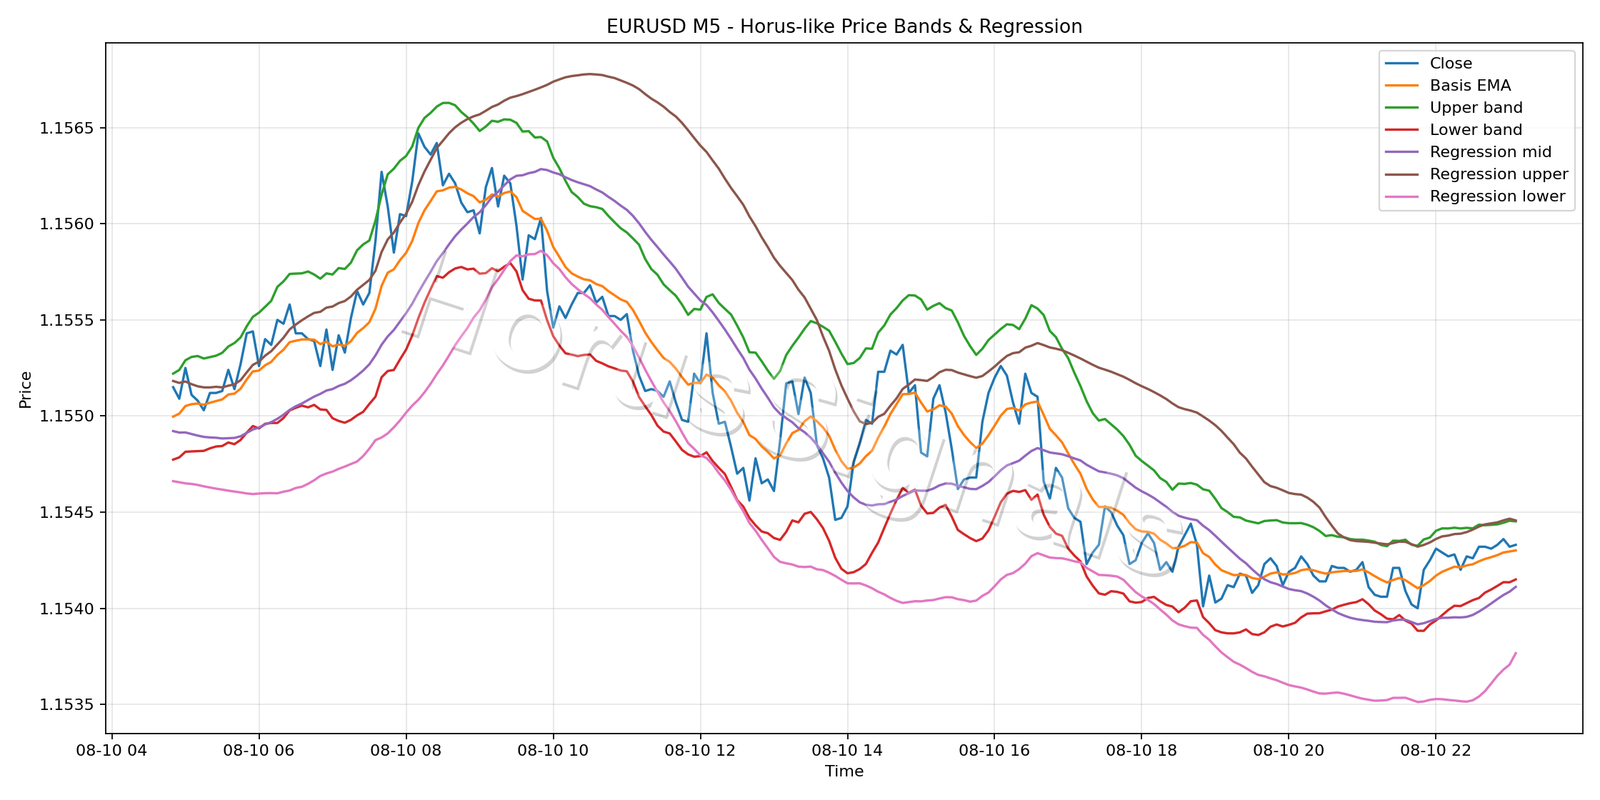Click the 'Price' y-axis label
1600x800 pixels.
click(x=26, y=389)
